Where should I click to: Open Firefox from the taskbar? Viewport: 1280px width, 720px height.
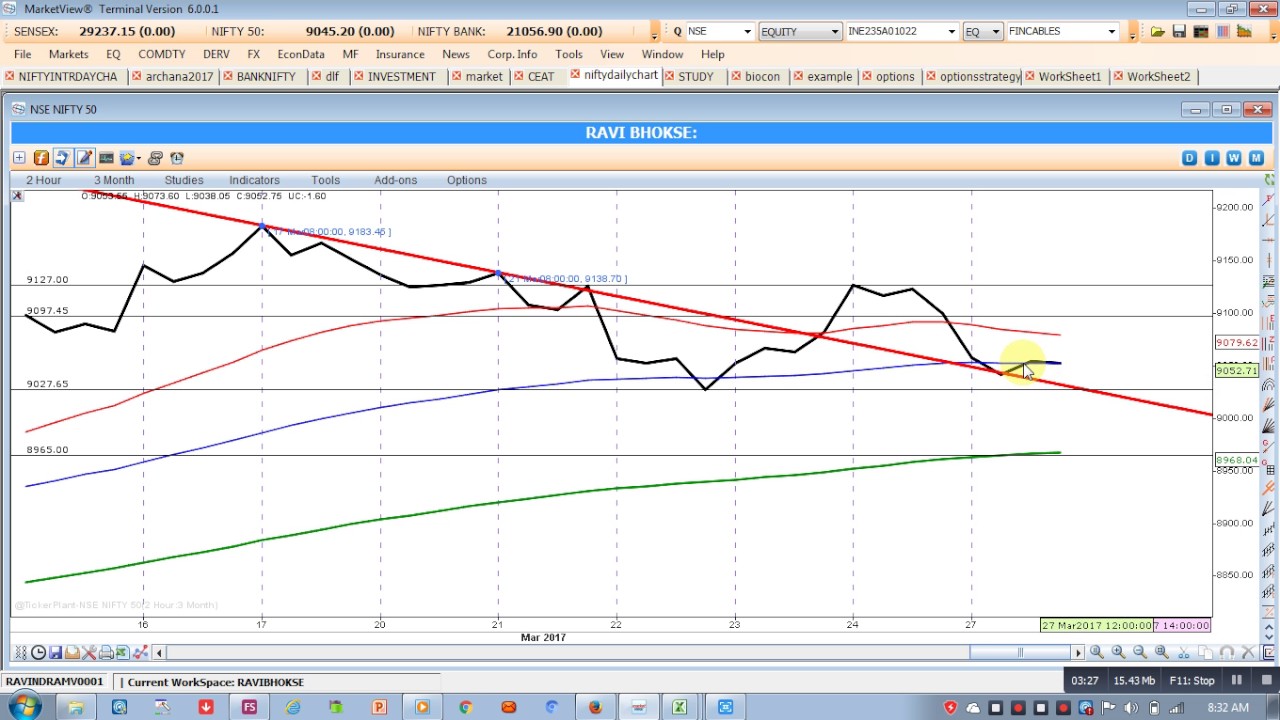[x=595, y=707]
